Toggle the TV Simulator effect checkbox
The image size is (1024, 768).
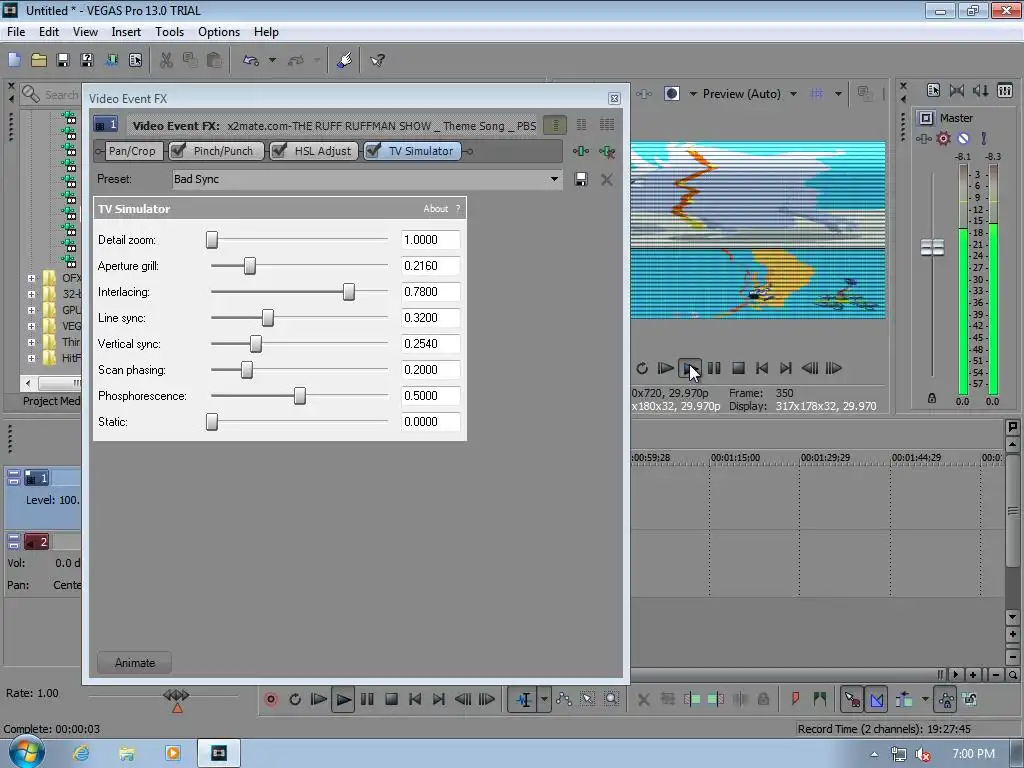click(x=373, y=151)
